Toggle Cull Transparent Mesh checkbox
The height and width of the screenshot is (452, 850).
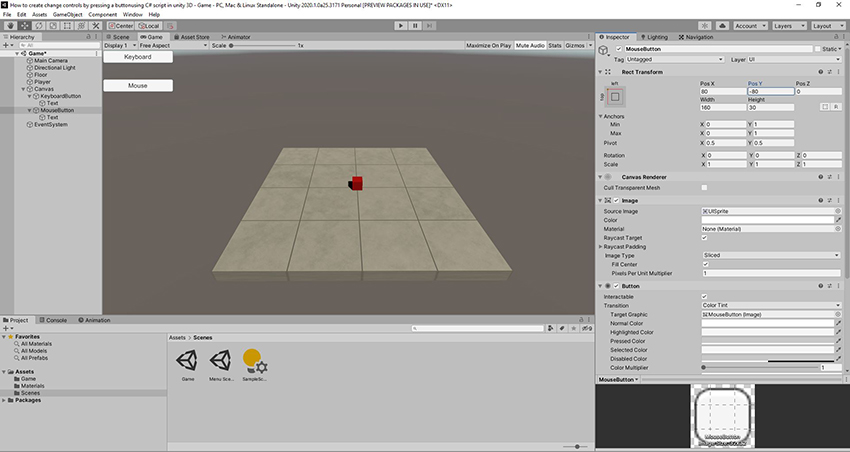[x=704, y=188]
